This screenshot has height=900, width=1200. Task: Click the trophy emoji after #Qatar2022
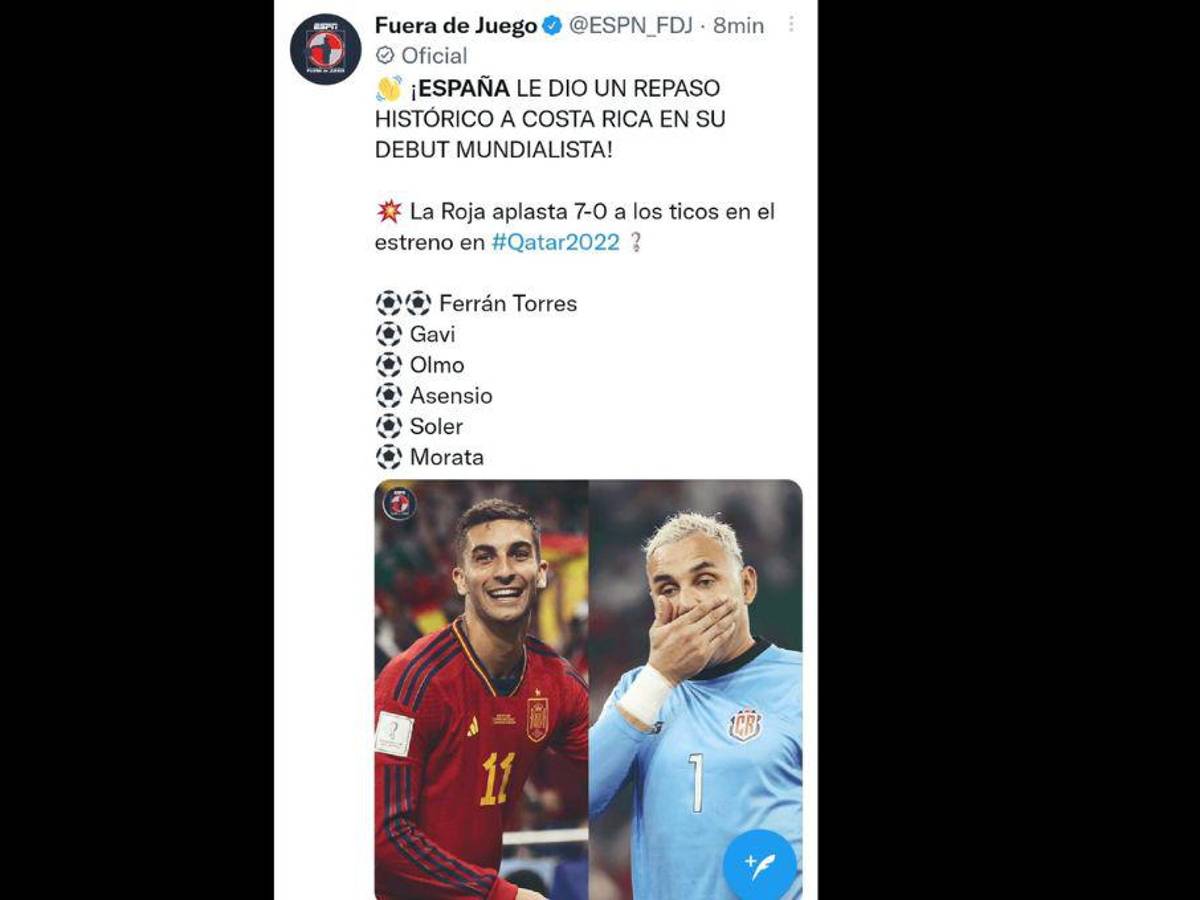tap(635, 242)
